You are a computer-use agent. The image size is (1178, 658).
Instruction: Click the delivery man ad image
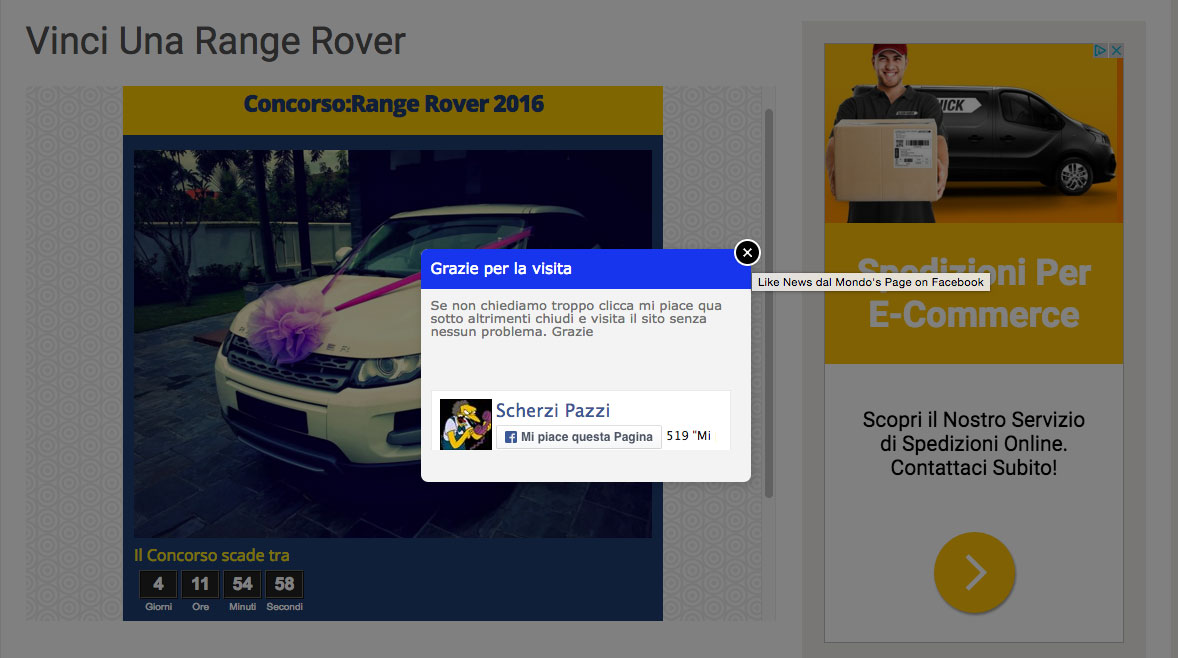pyautogui.click(x=974, y=133)
